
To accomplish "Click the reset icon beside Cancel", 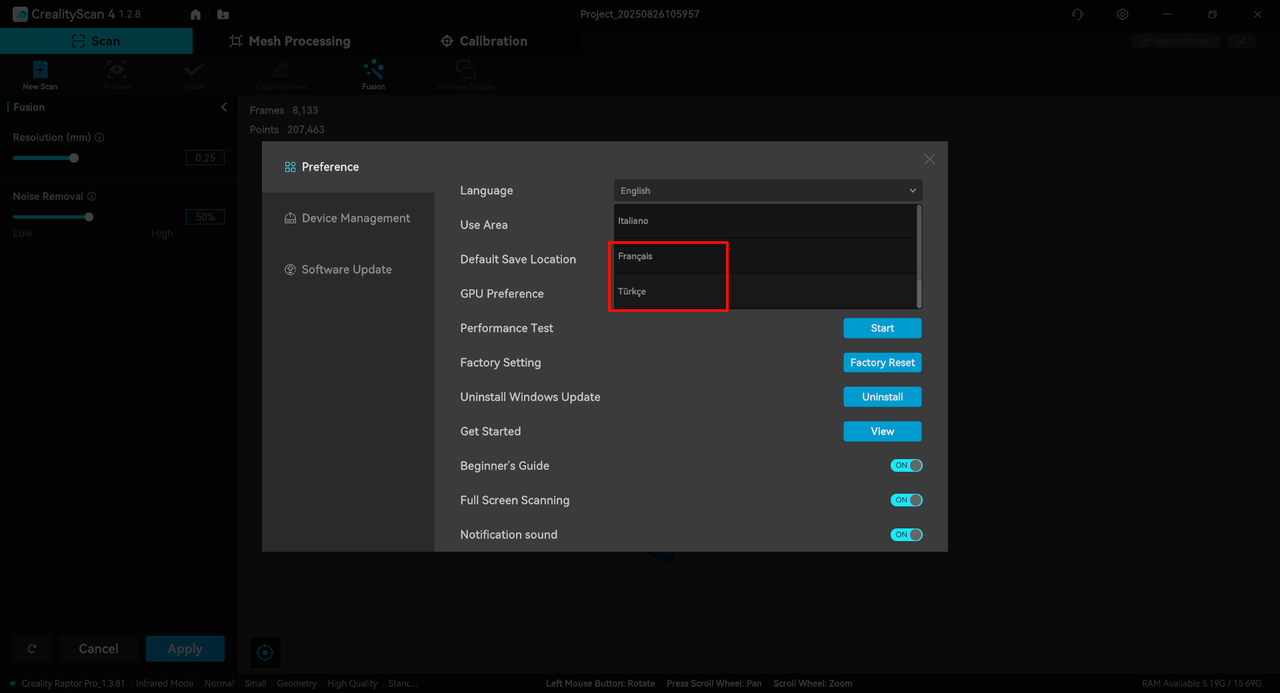I will 32,649.
